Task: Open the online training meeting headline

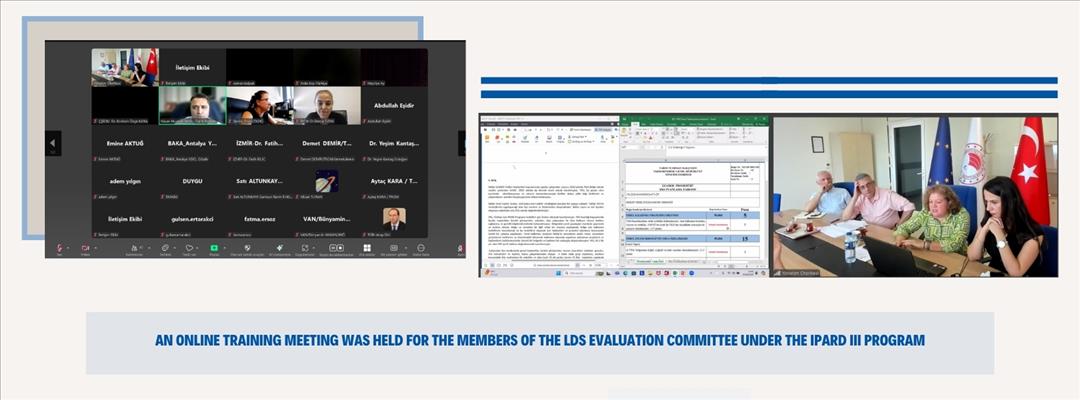Action: 539,340
